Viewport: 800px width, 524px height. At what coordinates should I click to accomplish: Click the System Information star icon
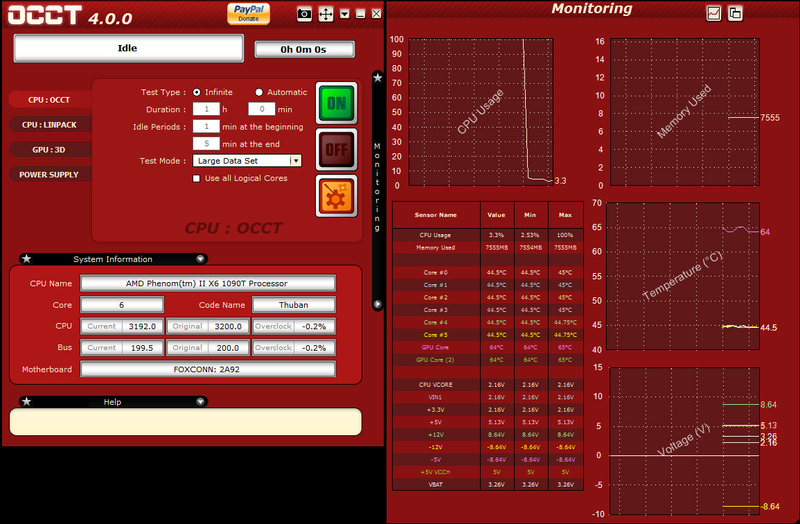(x=27, y=259)
